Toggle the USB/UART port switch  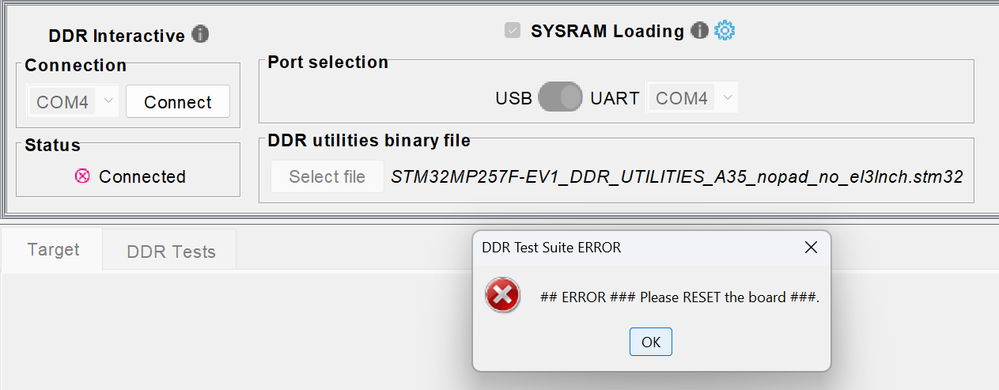560,98
